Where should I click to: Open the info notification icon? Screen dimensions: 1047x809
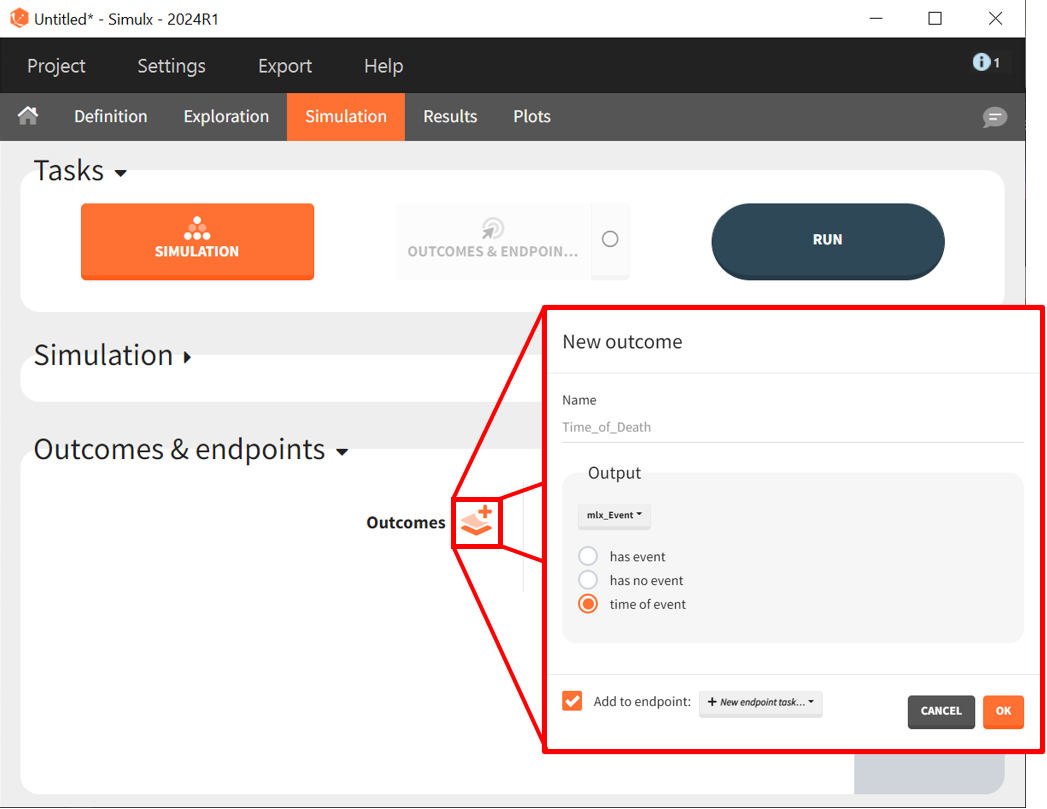click(985, 63)
